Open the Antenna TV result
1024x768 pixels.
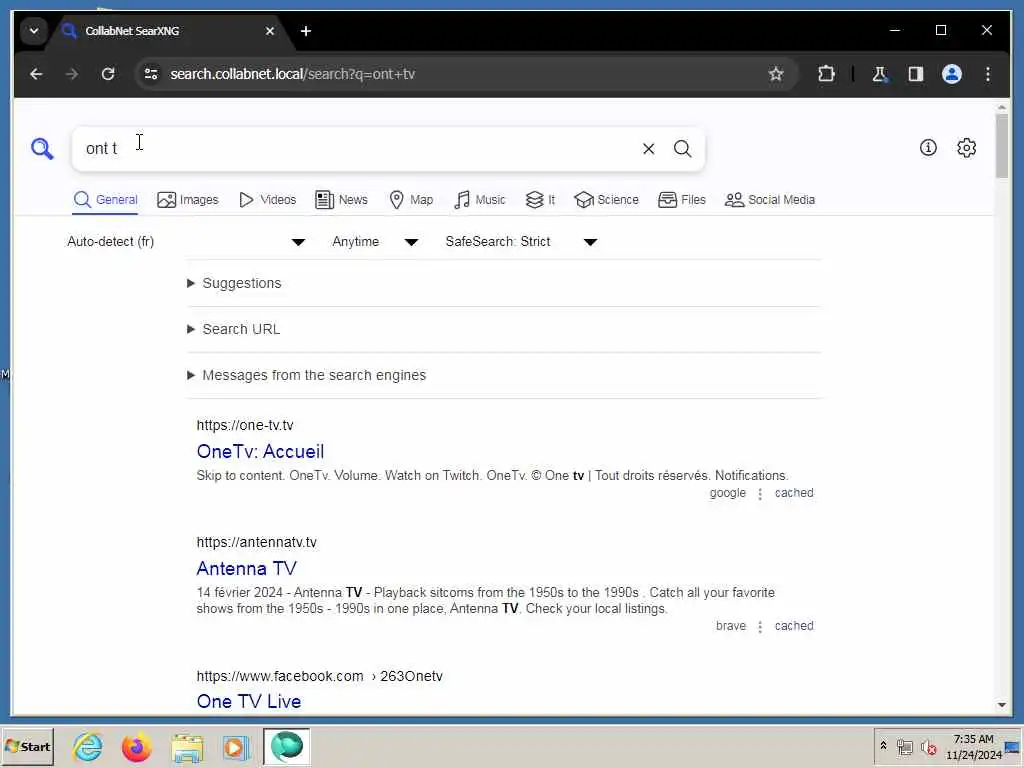click(x=247, y=568)
